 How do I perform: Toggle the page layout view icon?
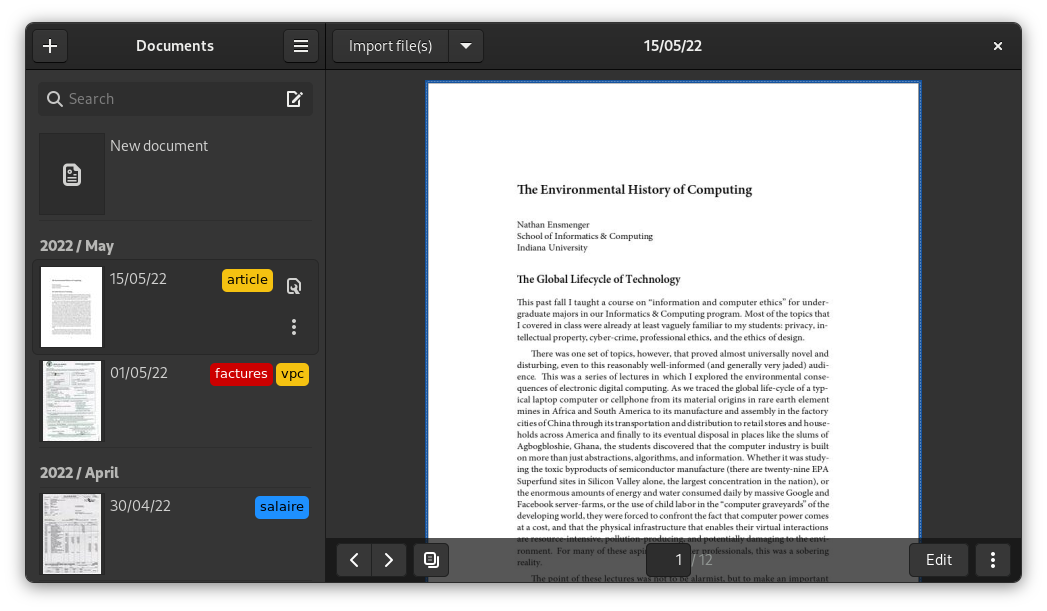tap(431, 560)
